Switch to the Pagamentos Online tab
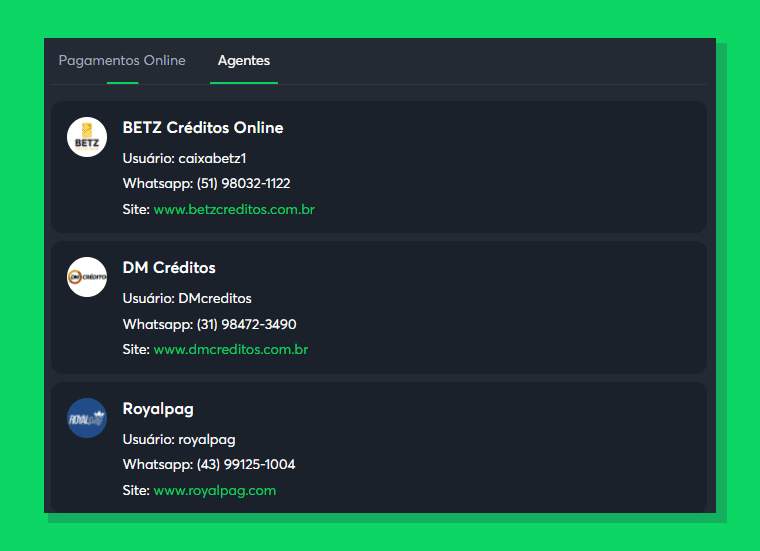This screenshot has width=760, height=551. [x=122, y=61]
